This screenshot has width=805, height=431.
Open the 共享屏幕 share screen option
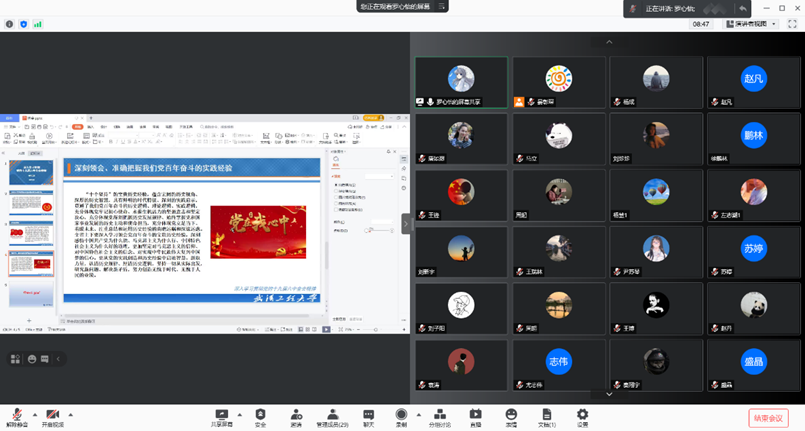(223, 414)
